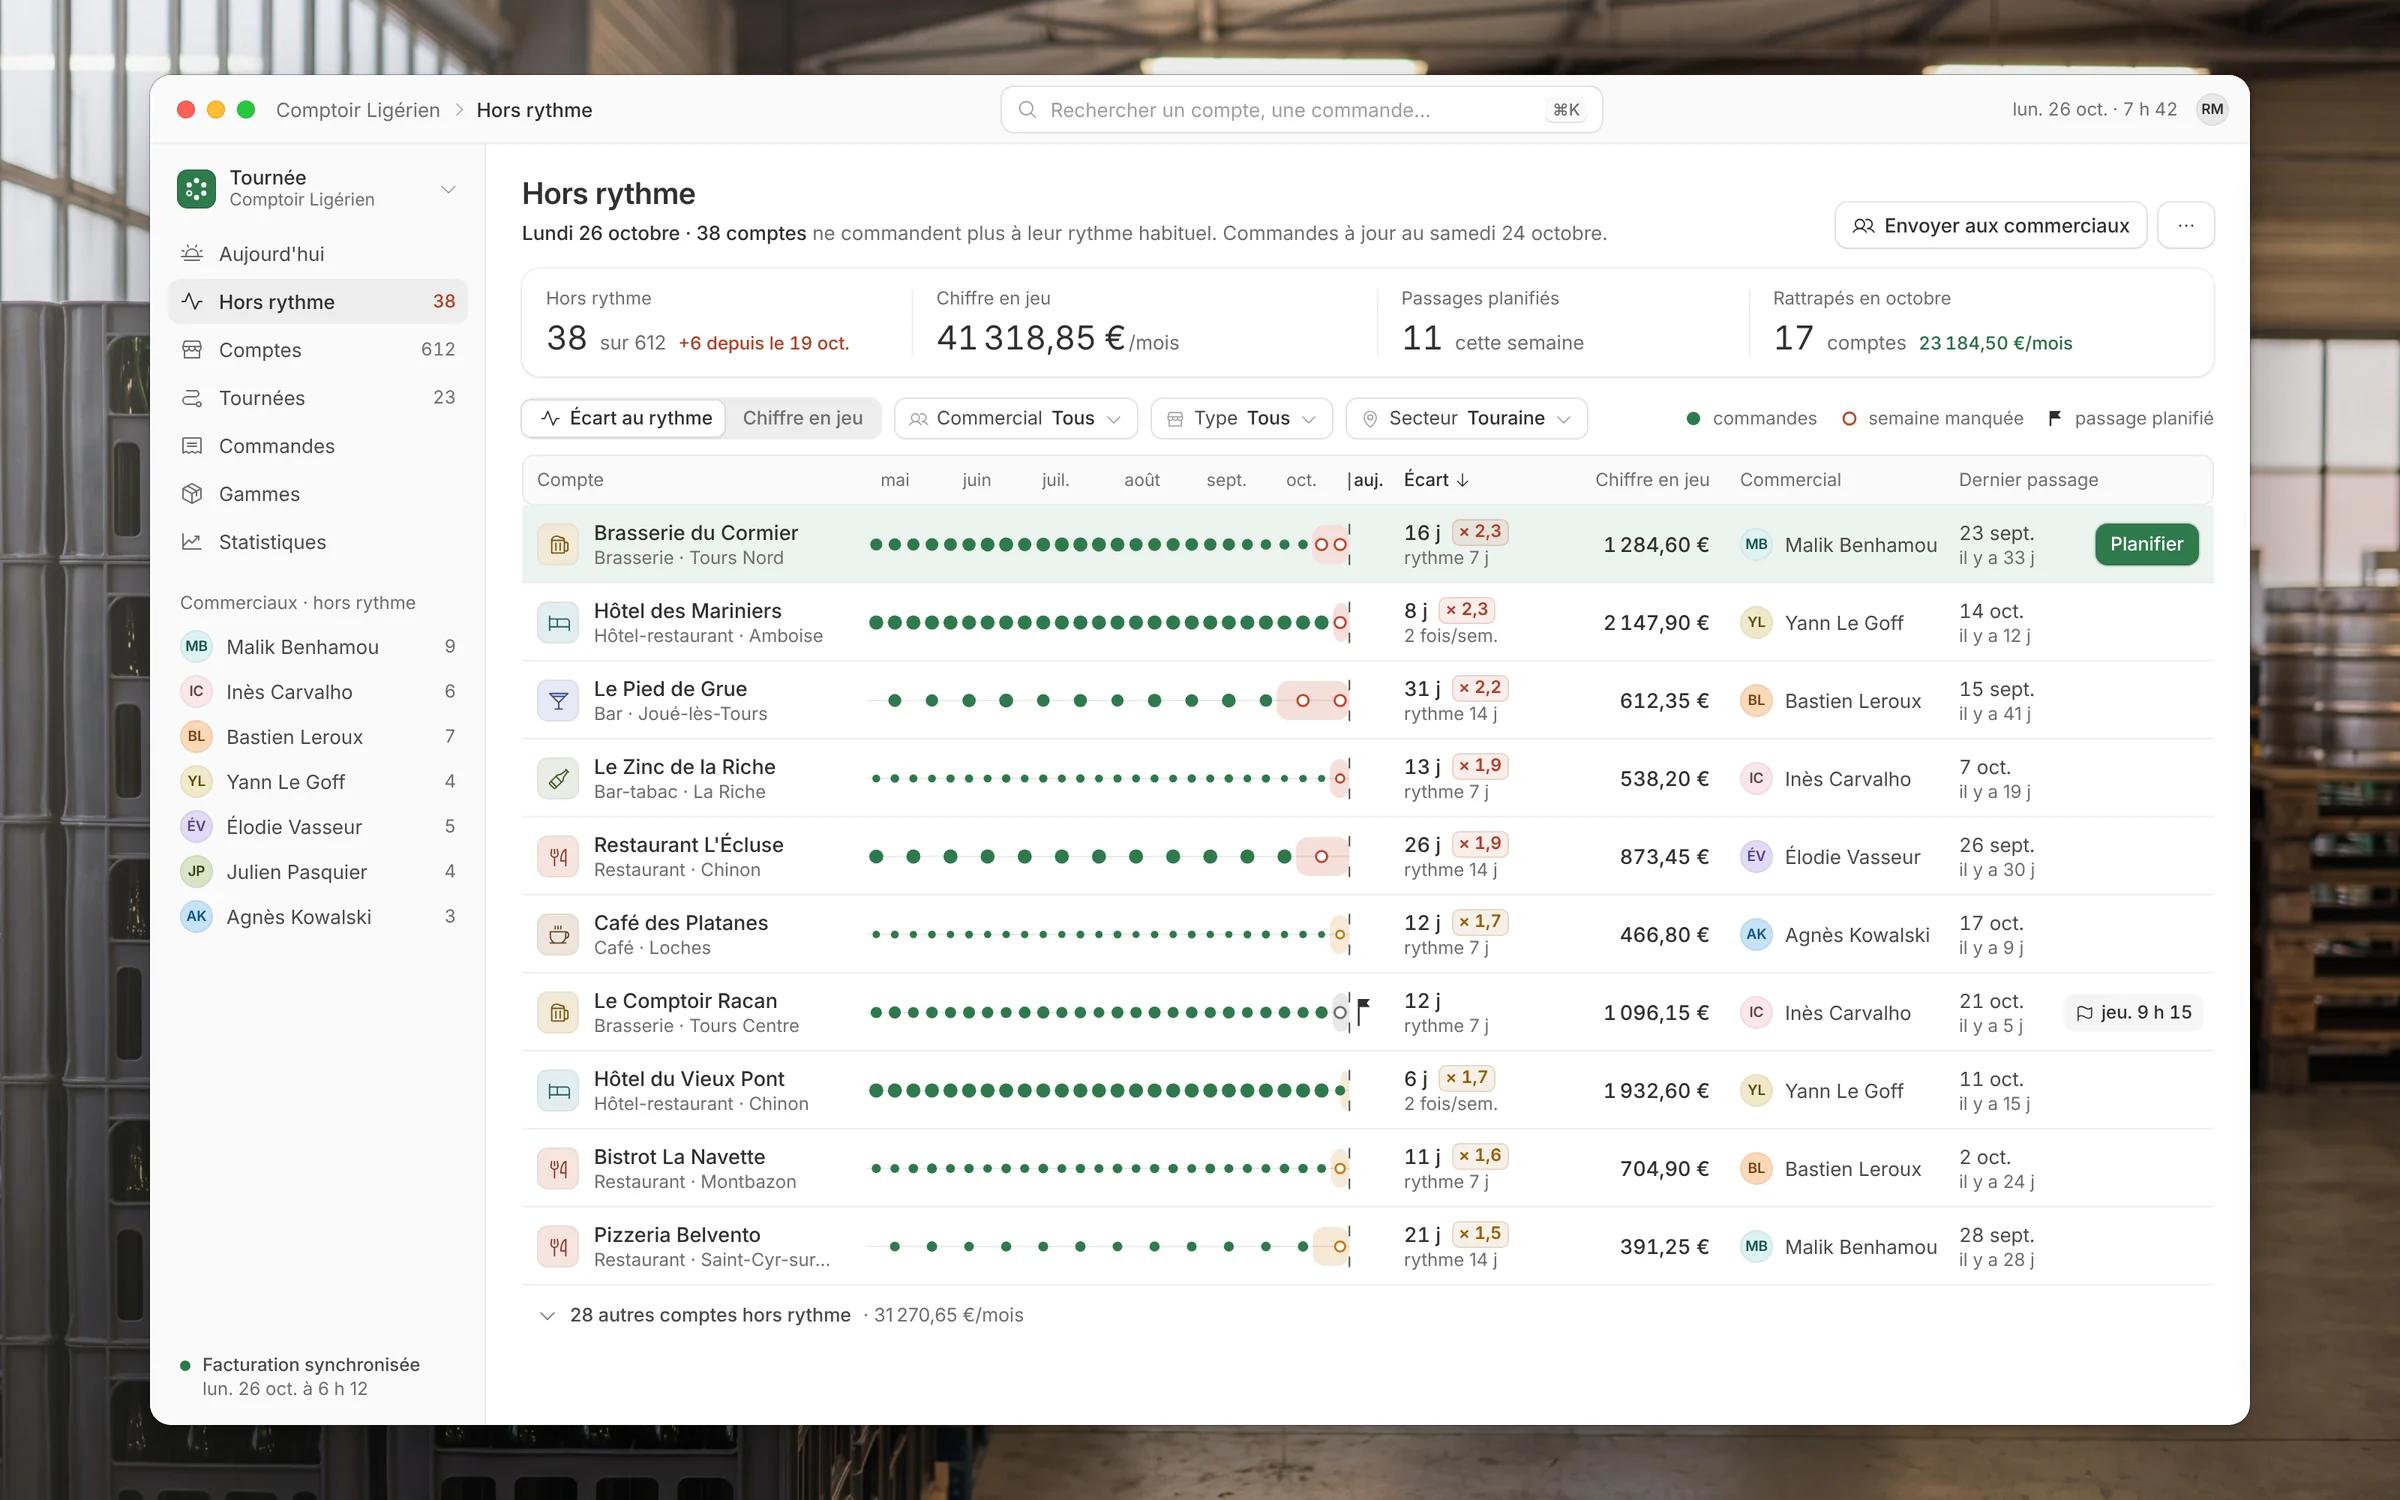Expand the Tournée workspace switcher chevron

pyautogui.click(x=448, y=189)
